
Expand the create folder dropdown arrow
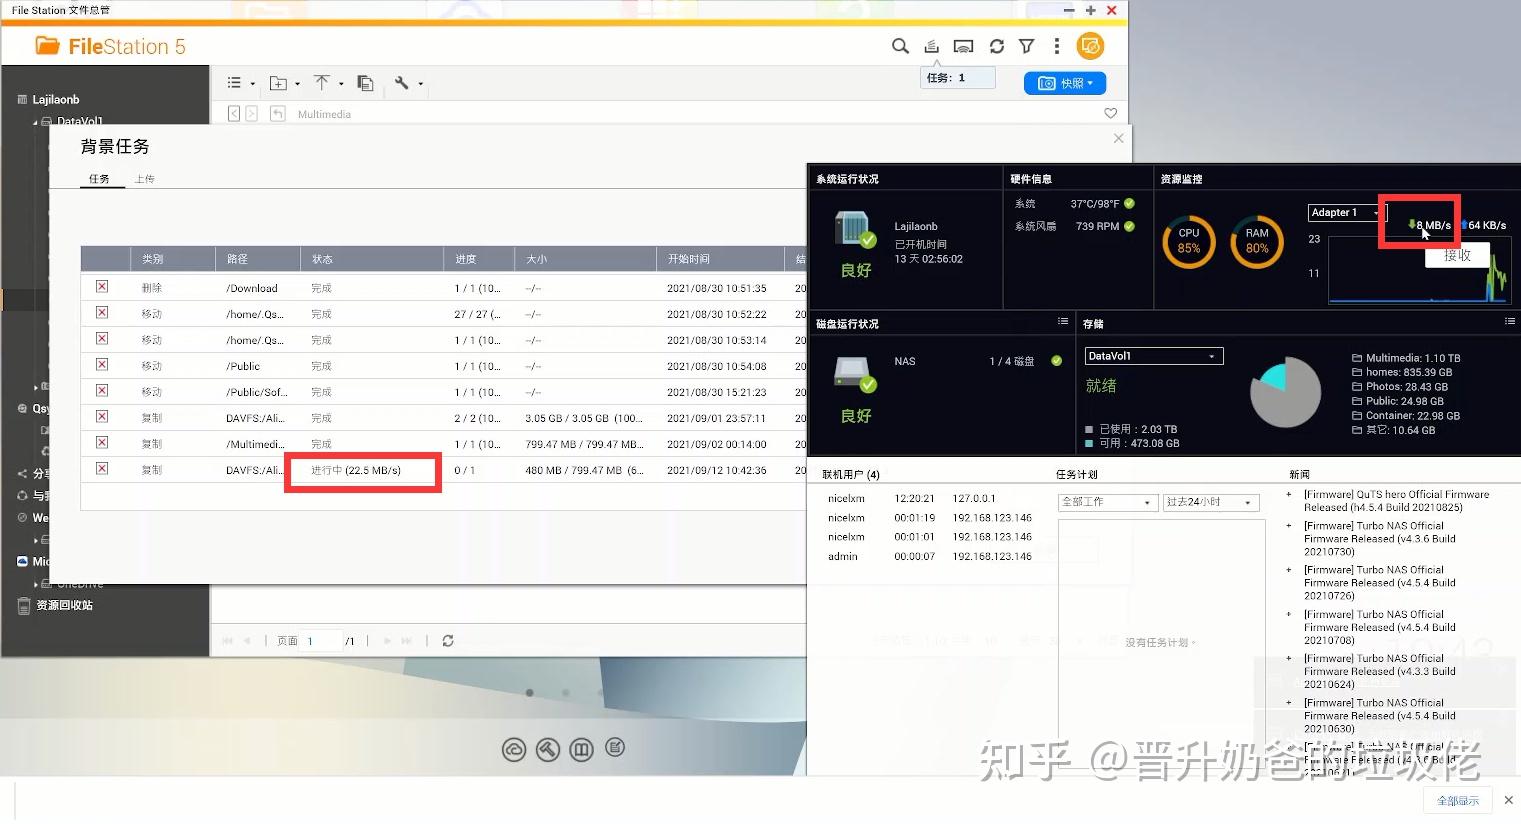click(x=298, y=84)
